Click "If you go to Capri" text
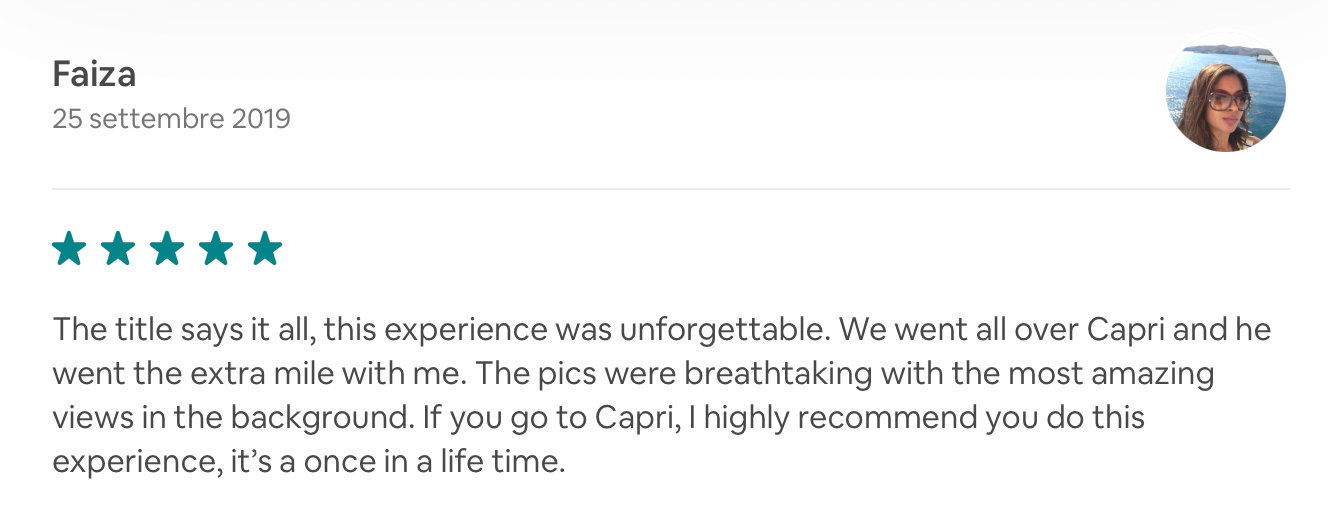1328x512 pixels. tap(534, 417)
